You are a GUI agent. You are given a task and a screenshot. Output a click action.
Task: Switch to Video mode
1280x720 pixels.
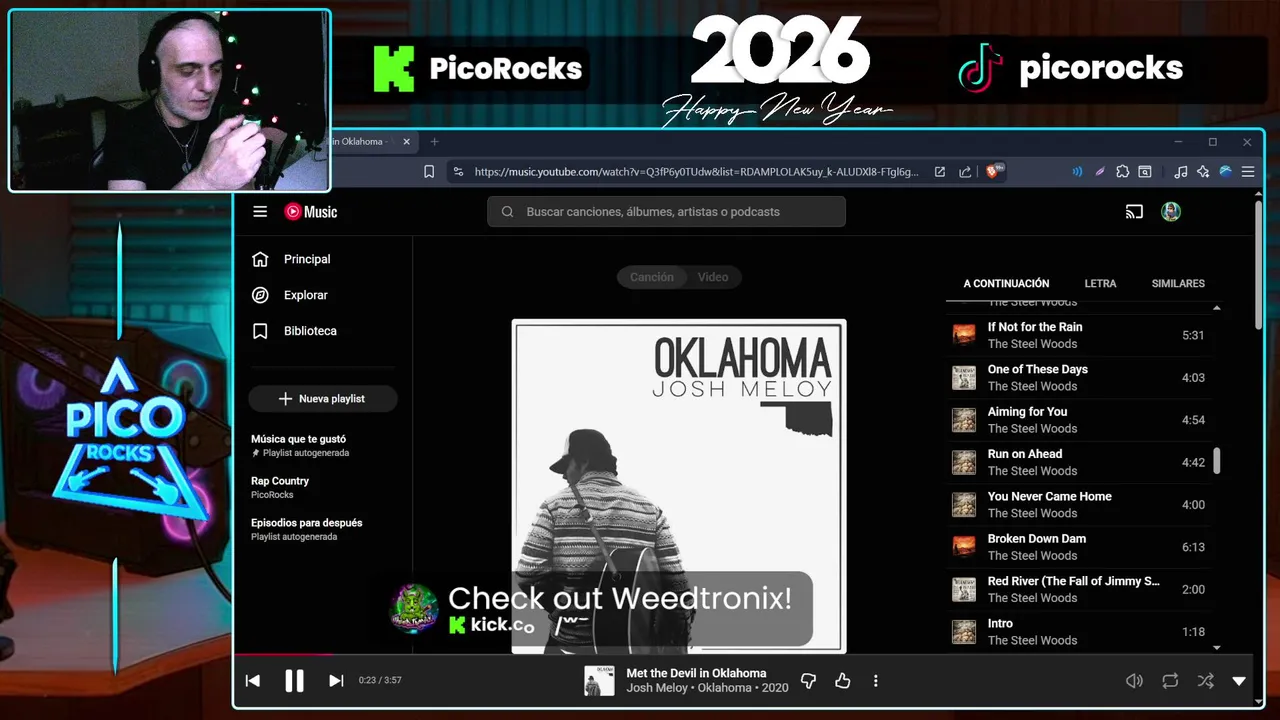(x=713, y=277)
